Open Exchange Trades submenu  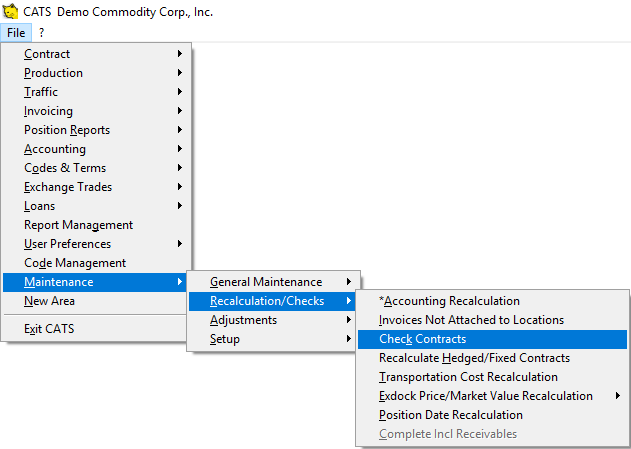[x=95, y=187]
